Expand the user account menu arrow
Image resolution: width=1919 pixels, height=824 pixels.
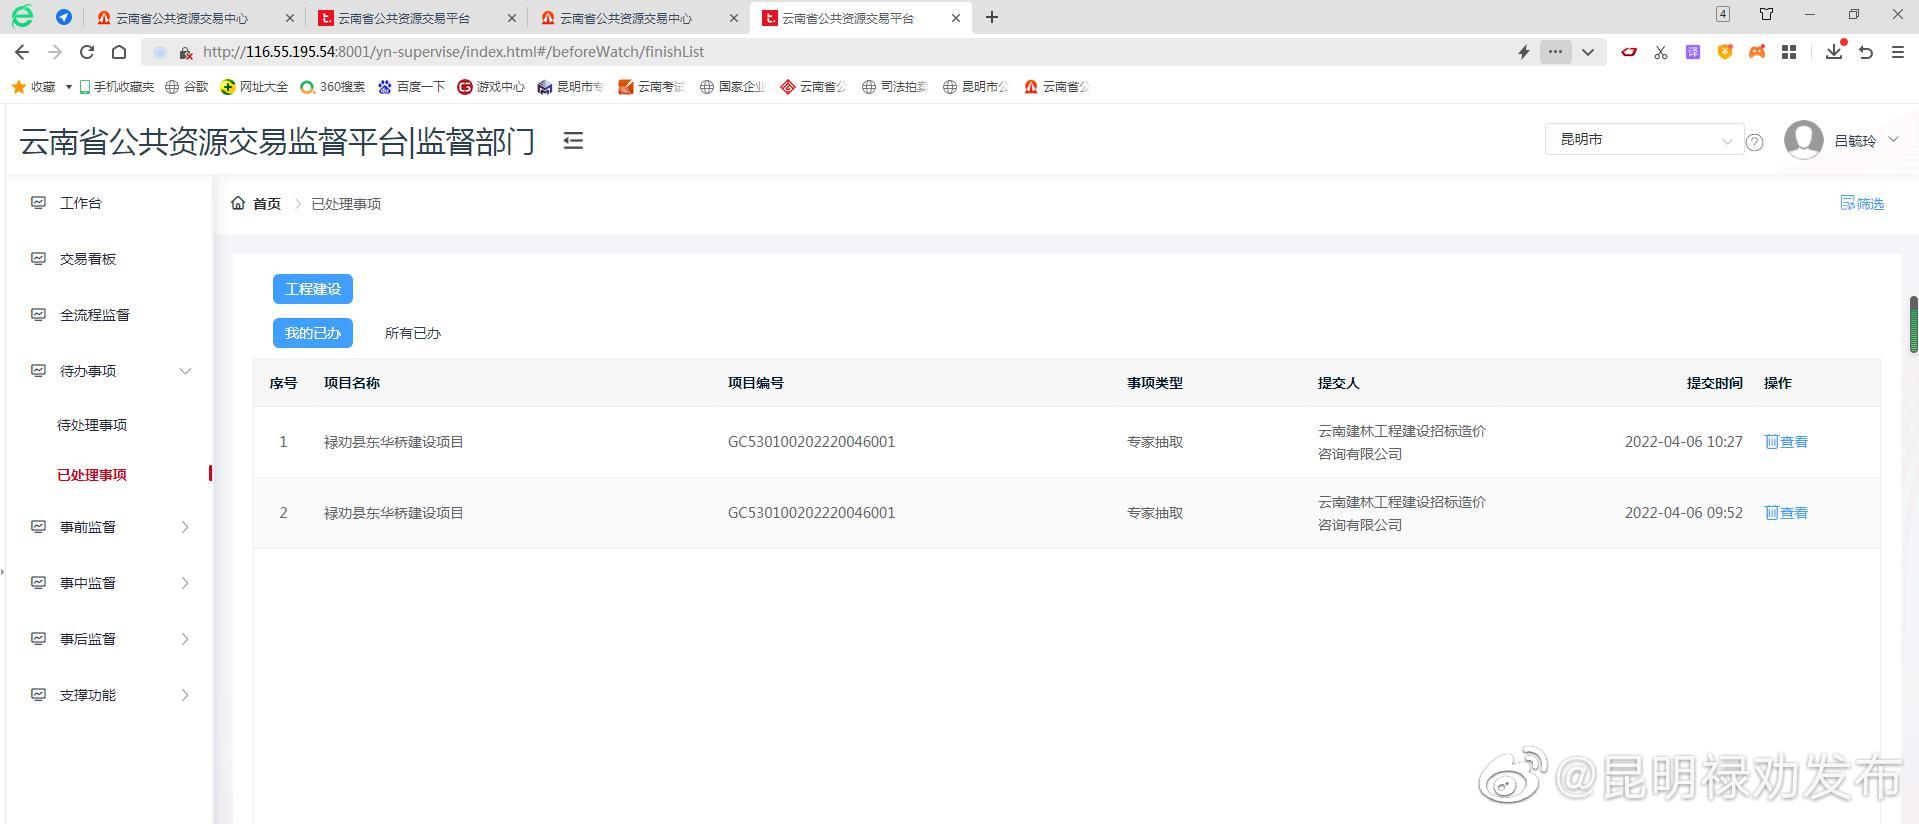[1893, 140]
